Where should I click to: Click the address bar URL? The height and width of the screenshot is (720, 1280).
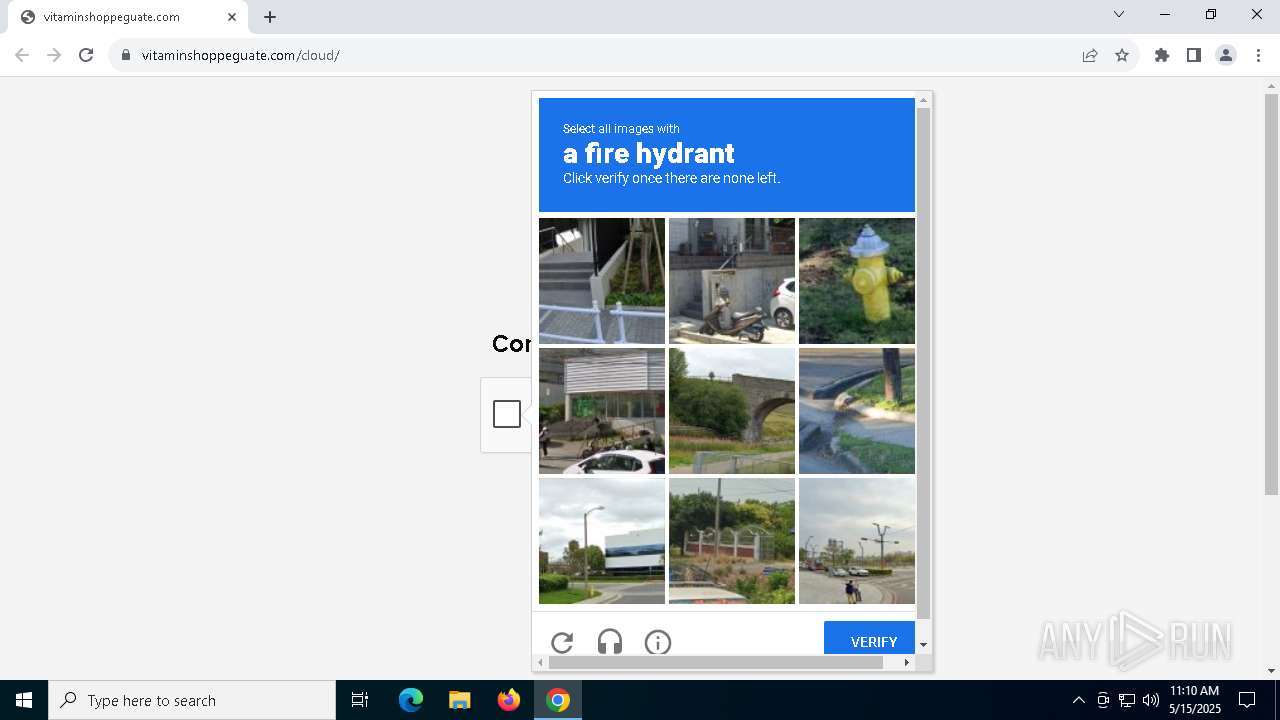[241, 55]
